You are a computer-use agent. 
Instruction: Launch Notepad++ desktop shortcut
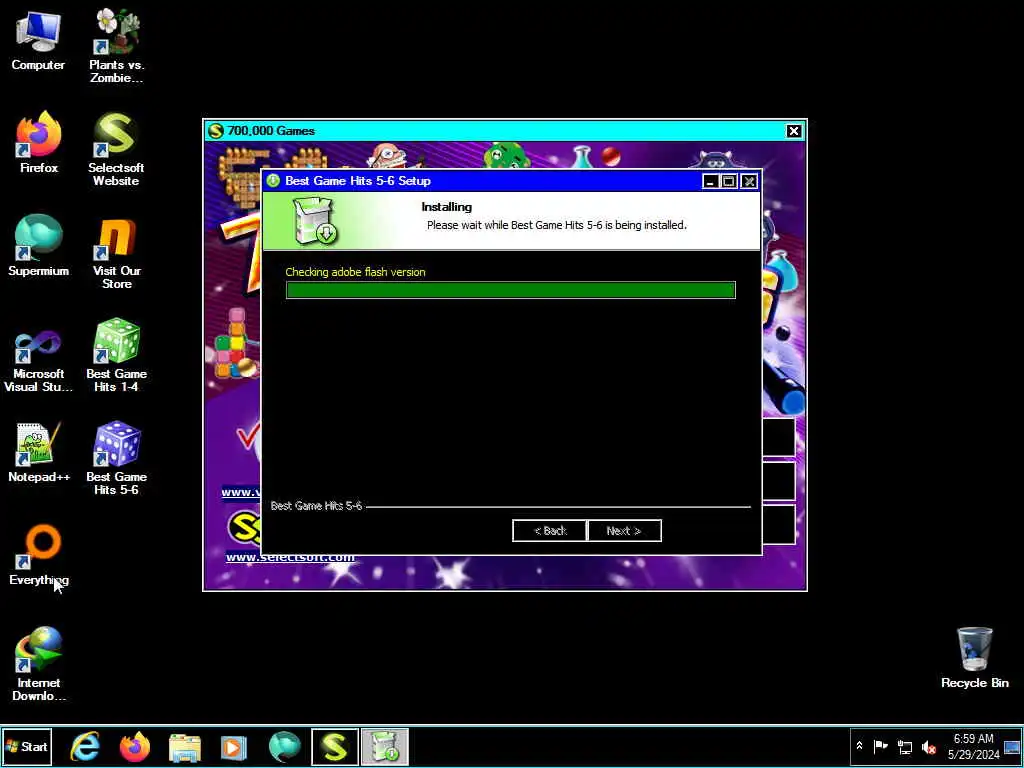(39, 452)
